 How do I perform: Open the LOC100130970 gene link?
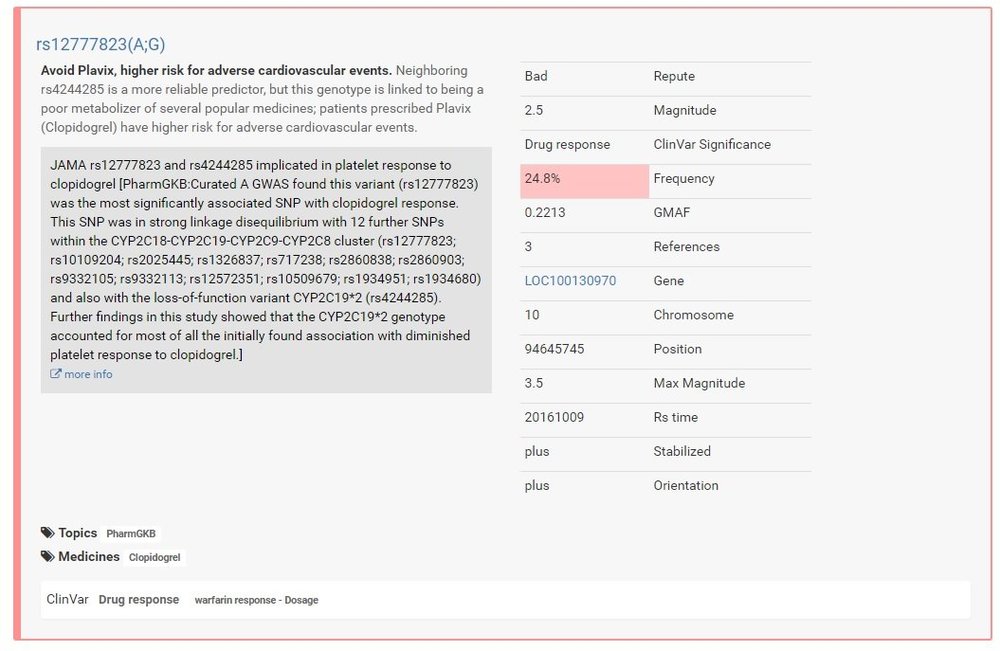pos(570,281)
